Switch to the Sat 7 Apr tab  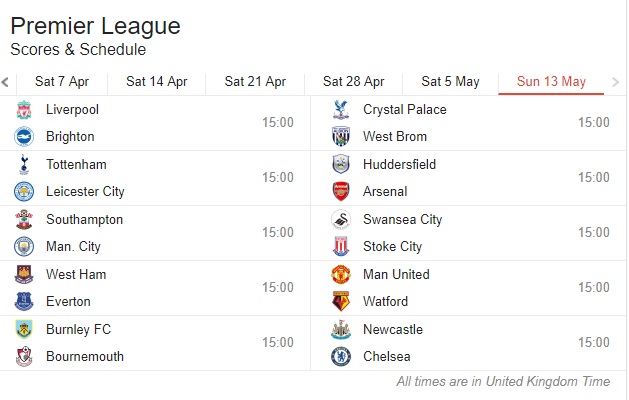point(62,82)
